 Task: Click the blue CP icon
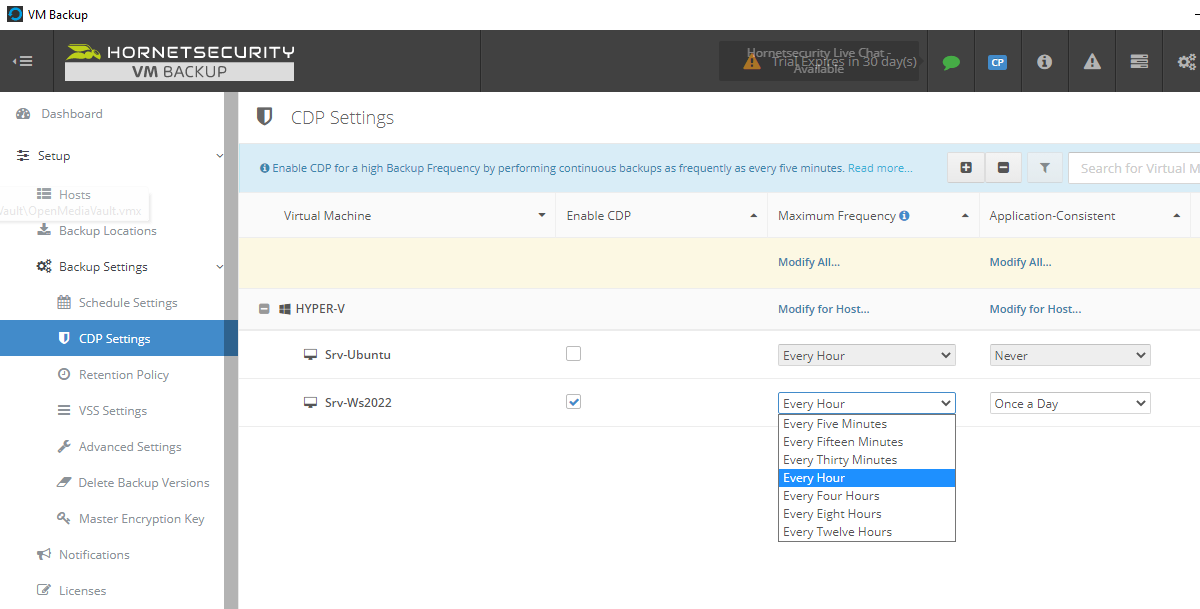[997, 62]
